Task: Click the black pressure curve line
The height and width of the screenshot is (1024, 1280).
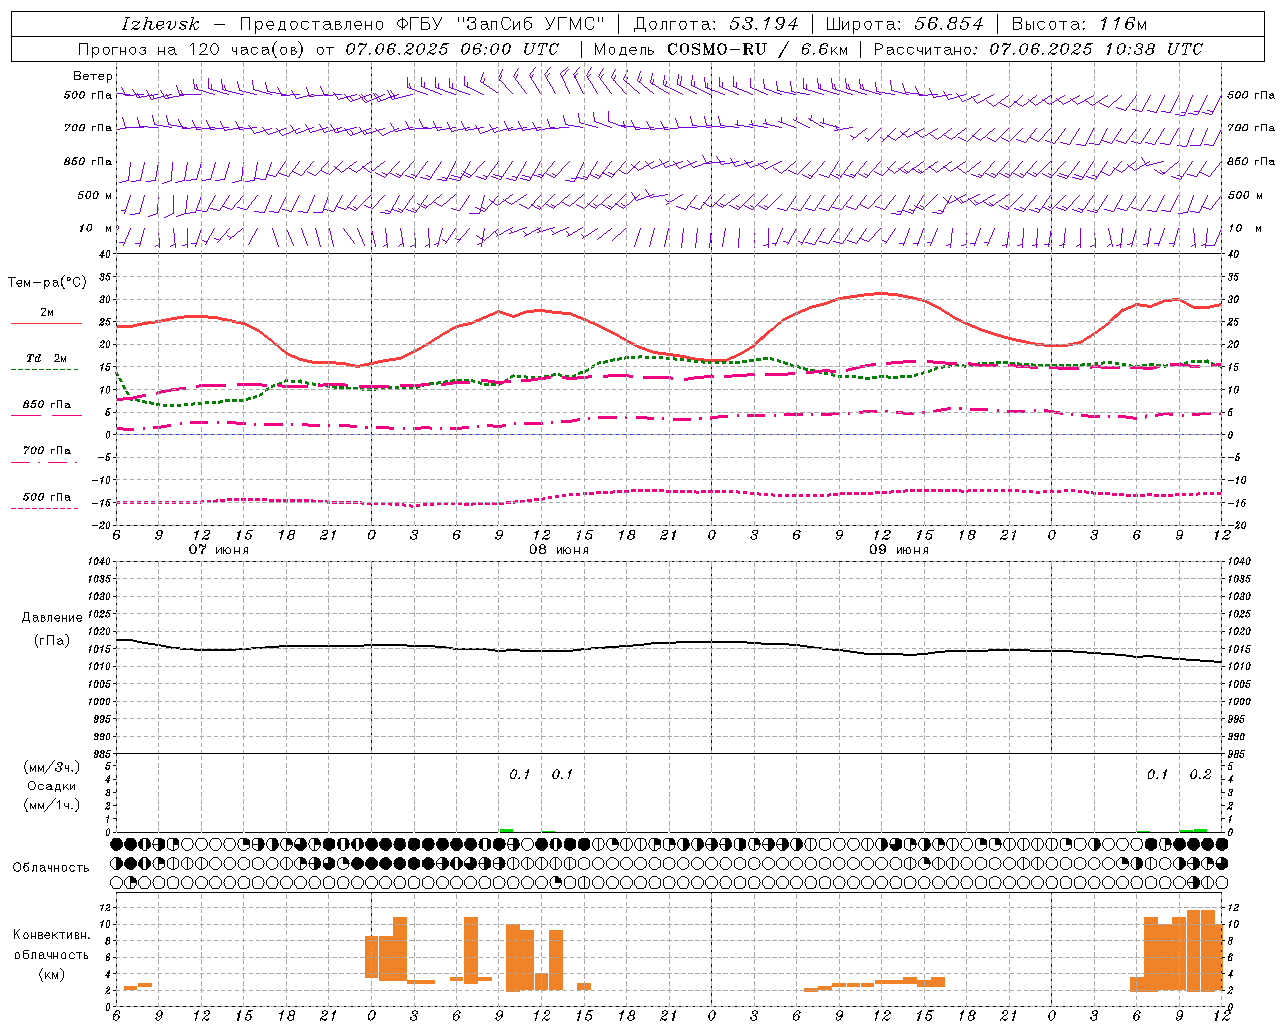Action: tap(670, 643)
